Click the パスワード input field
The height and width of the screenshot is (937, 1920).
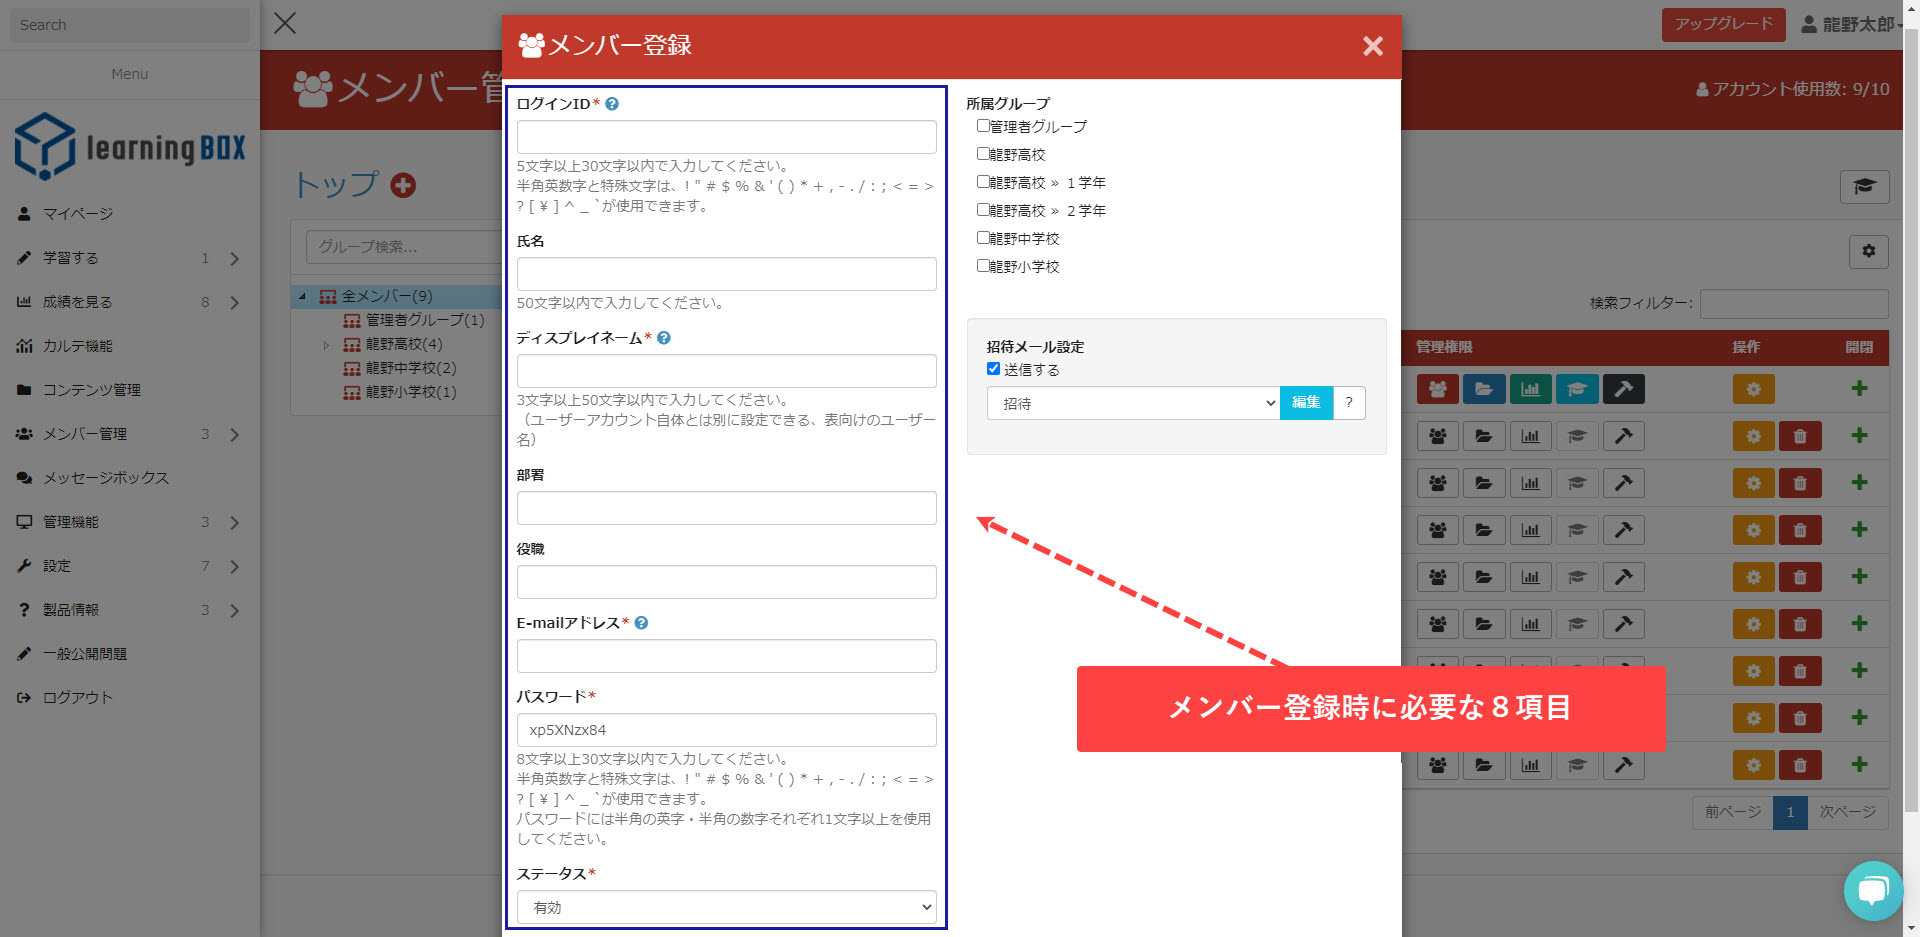pyautogui.click(x=726, y=730)
